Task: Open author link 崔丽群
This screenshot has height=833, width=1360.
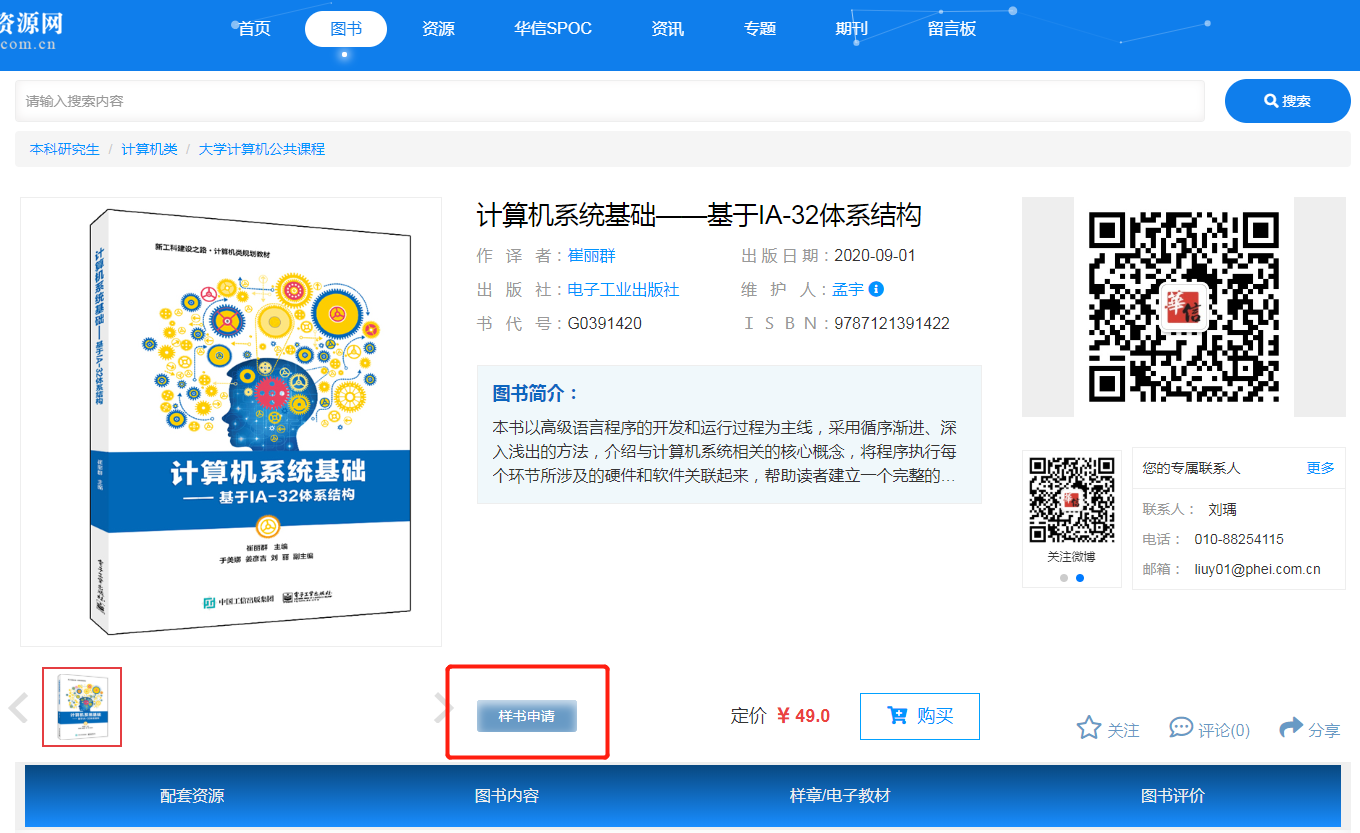Action: 592,256
